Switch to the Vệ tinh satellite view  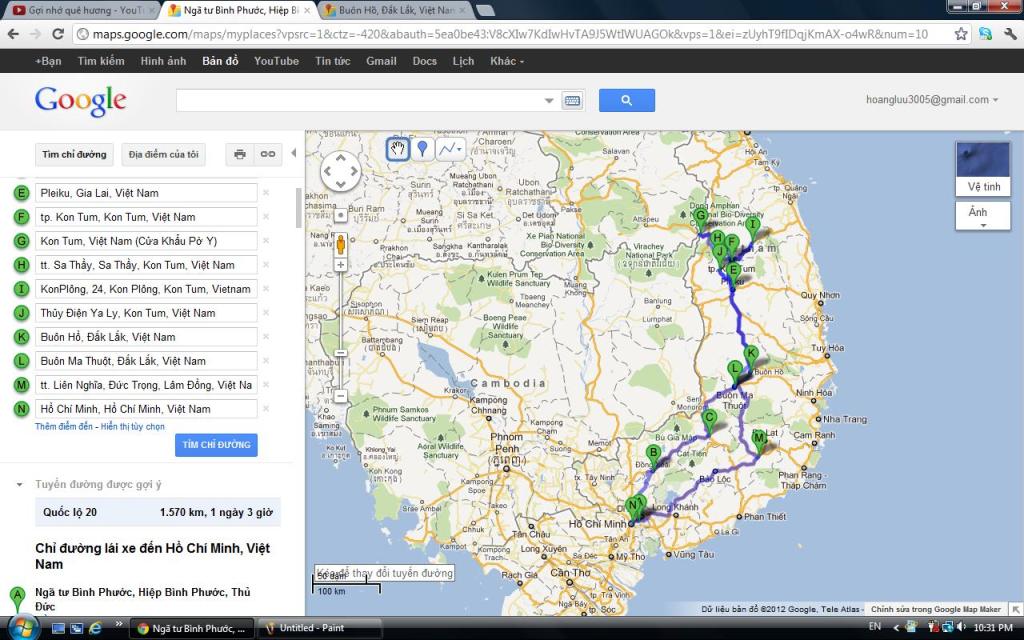pyautogui.click(x=983, y=170)
